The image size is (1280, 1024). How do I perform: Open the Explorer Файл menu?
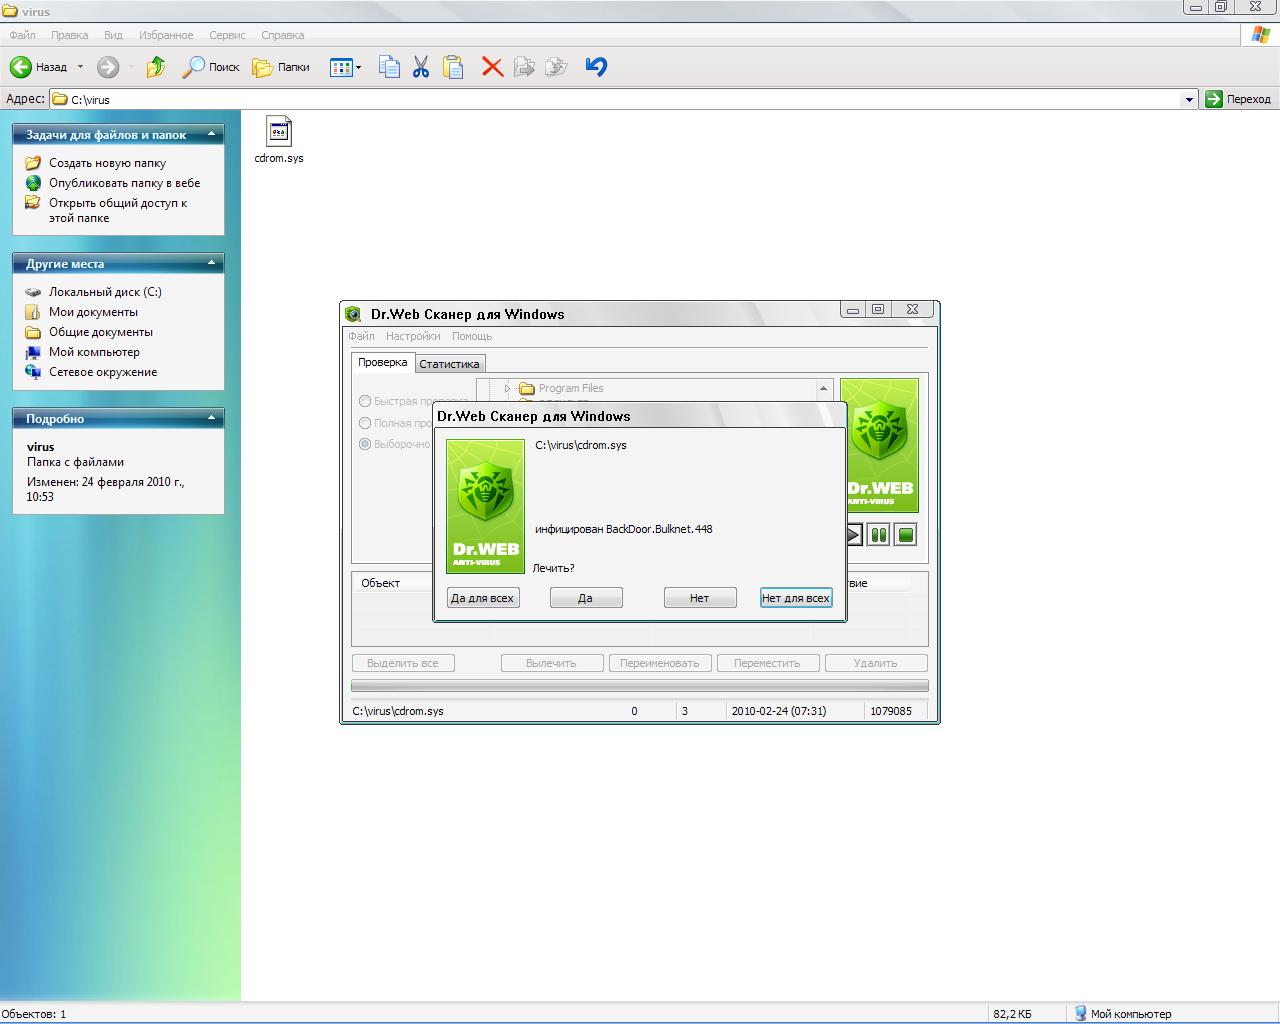(22, 35)
